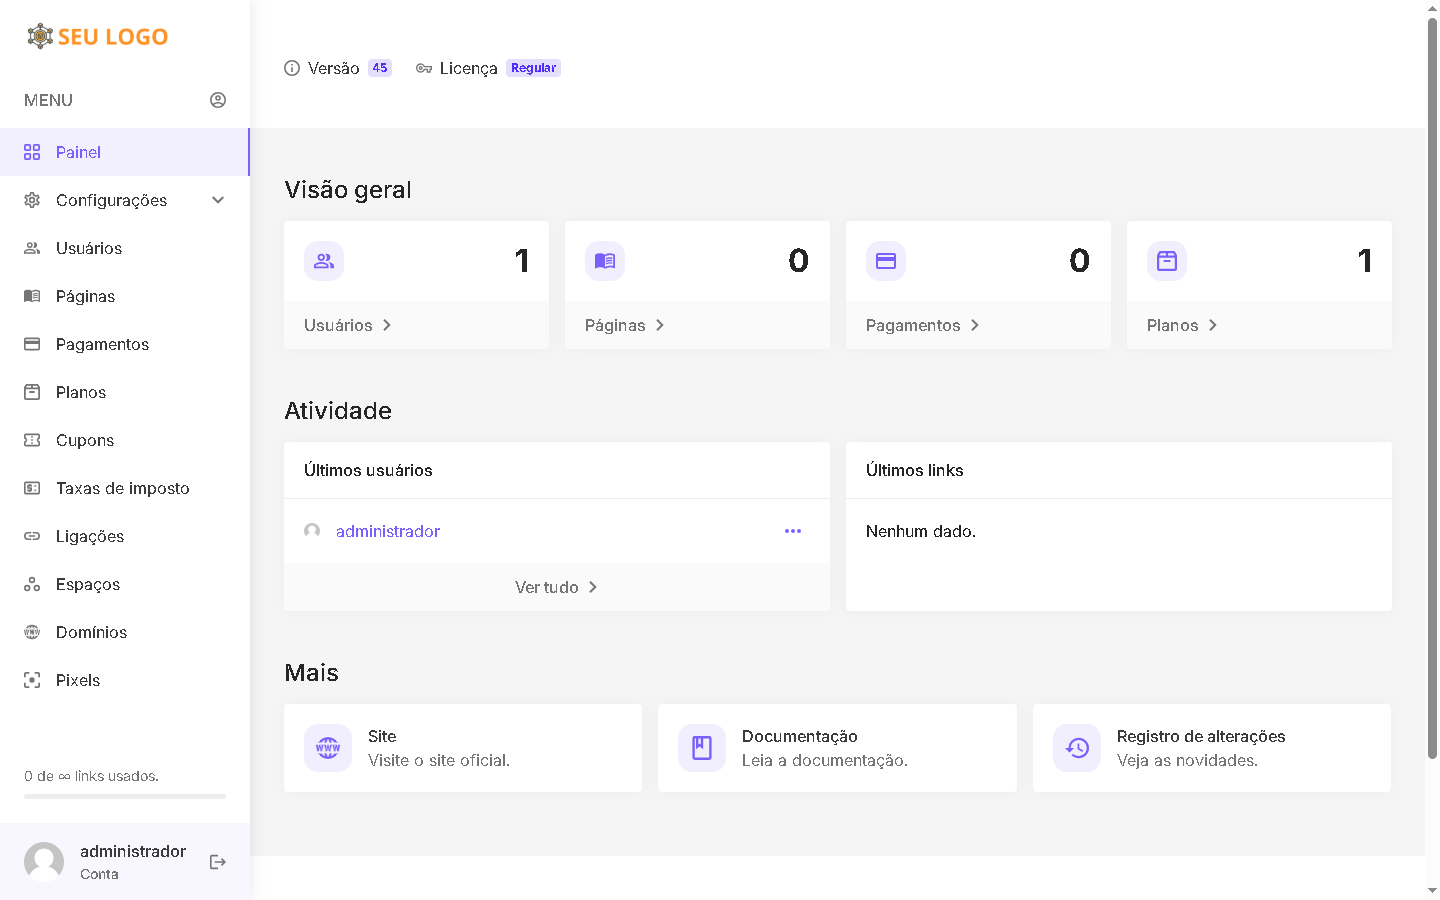
Task: Click the calendar icon in Planos card
Action: click(x=1167, y=261)
